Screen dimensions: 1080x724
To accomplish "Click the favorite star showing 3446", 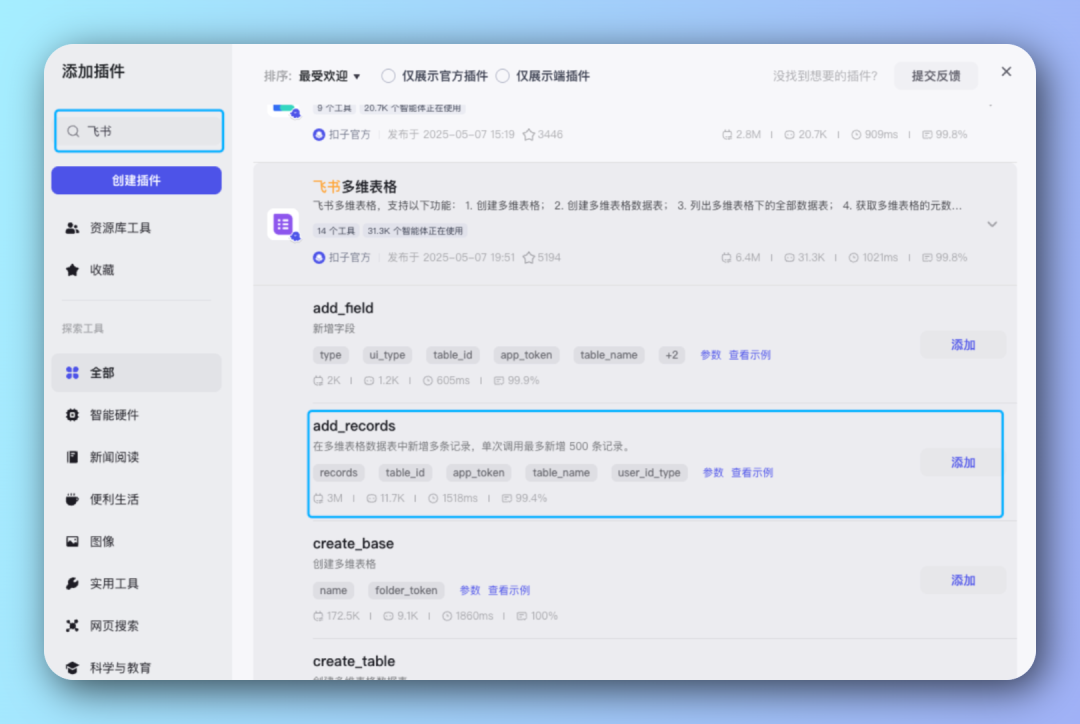I will pos(528,134).
